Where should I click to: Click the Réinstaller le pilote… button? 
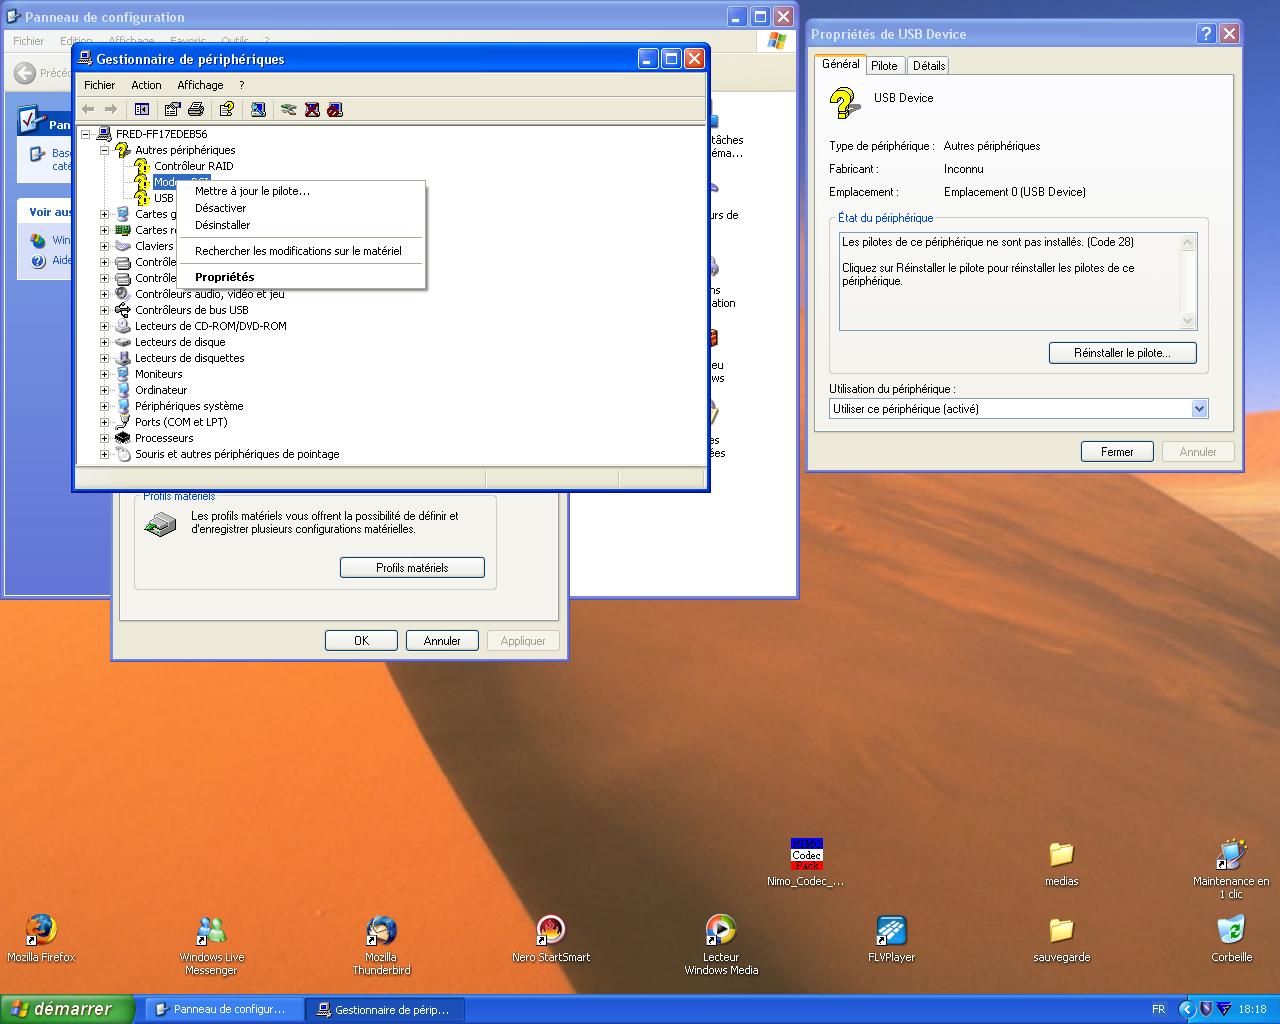coord(1122,353)
